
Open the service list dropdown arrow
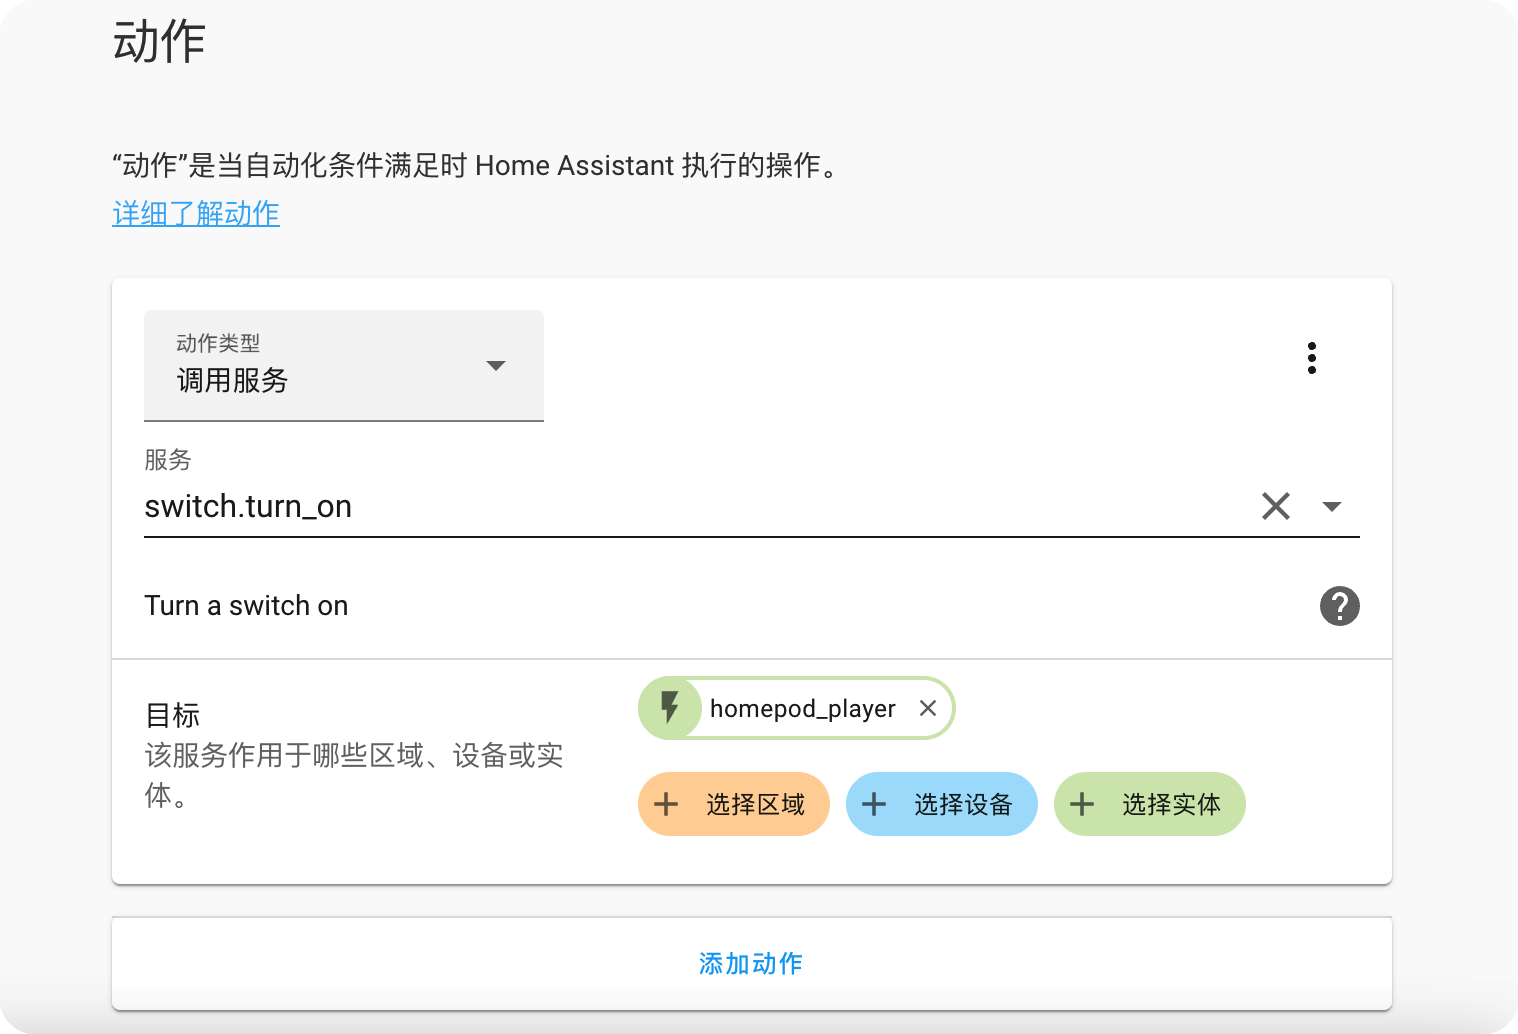point(1331,506)
